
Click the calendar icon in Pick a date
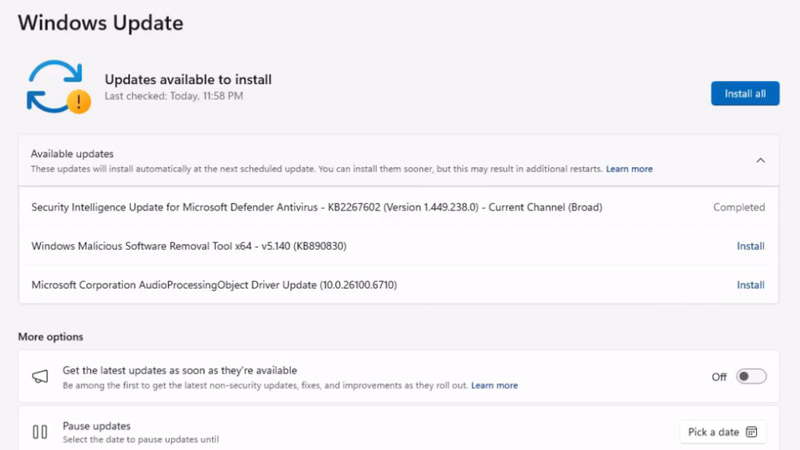click(752, 432)
